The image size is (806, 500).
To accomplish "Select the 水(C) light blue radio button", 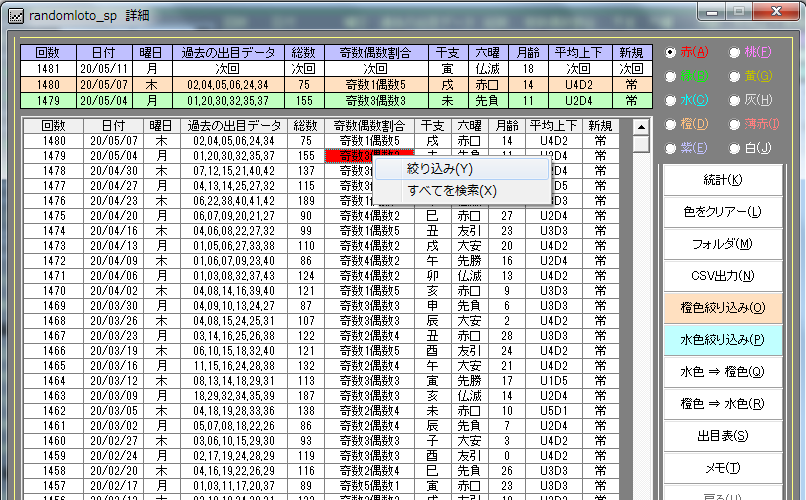I will [x=687, y=100].
